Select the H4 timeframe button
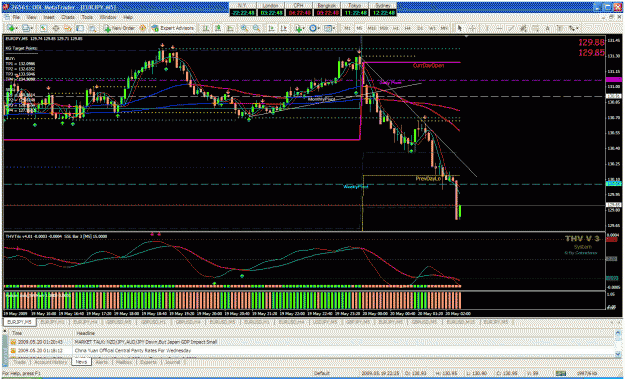 point(408,28)
